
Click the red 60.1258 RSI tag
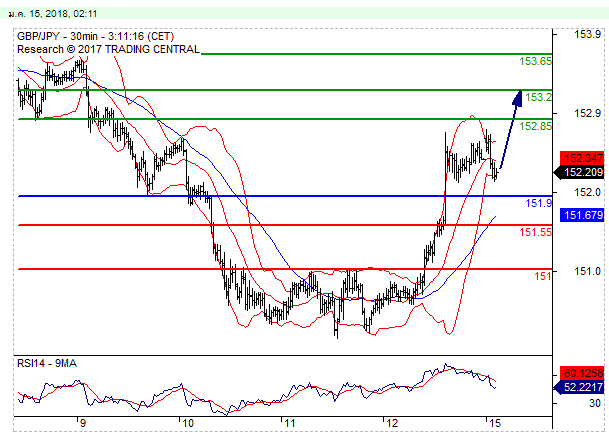pos(582,373)
